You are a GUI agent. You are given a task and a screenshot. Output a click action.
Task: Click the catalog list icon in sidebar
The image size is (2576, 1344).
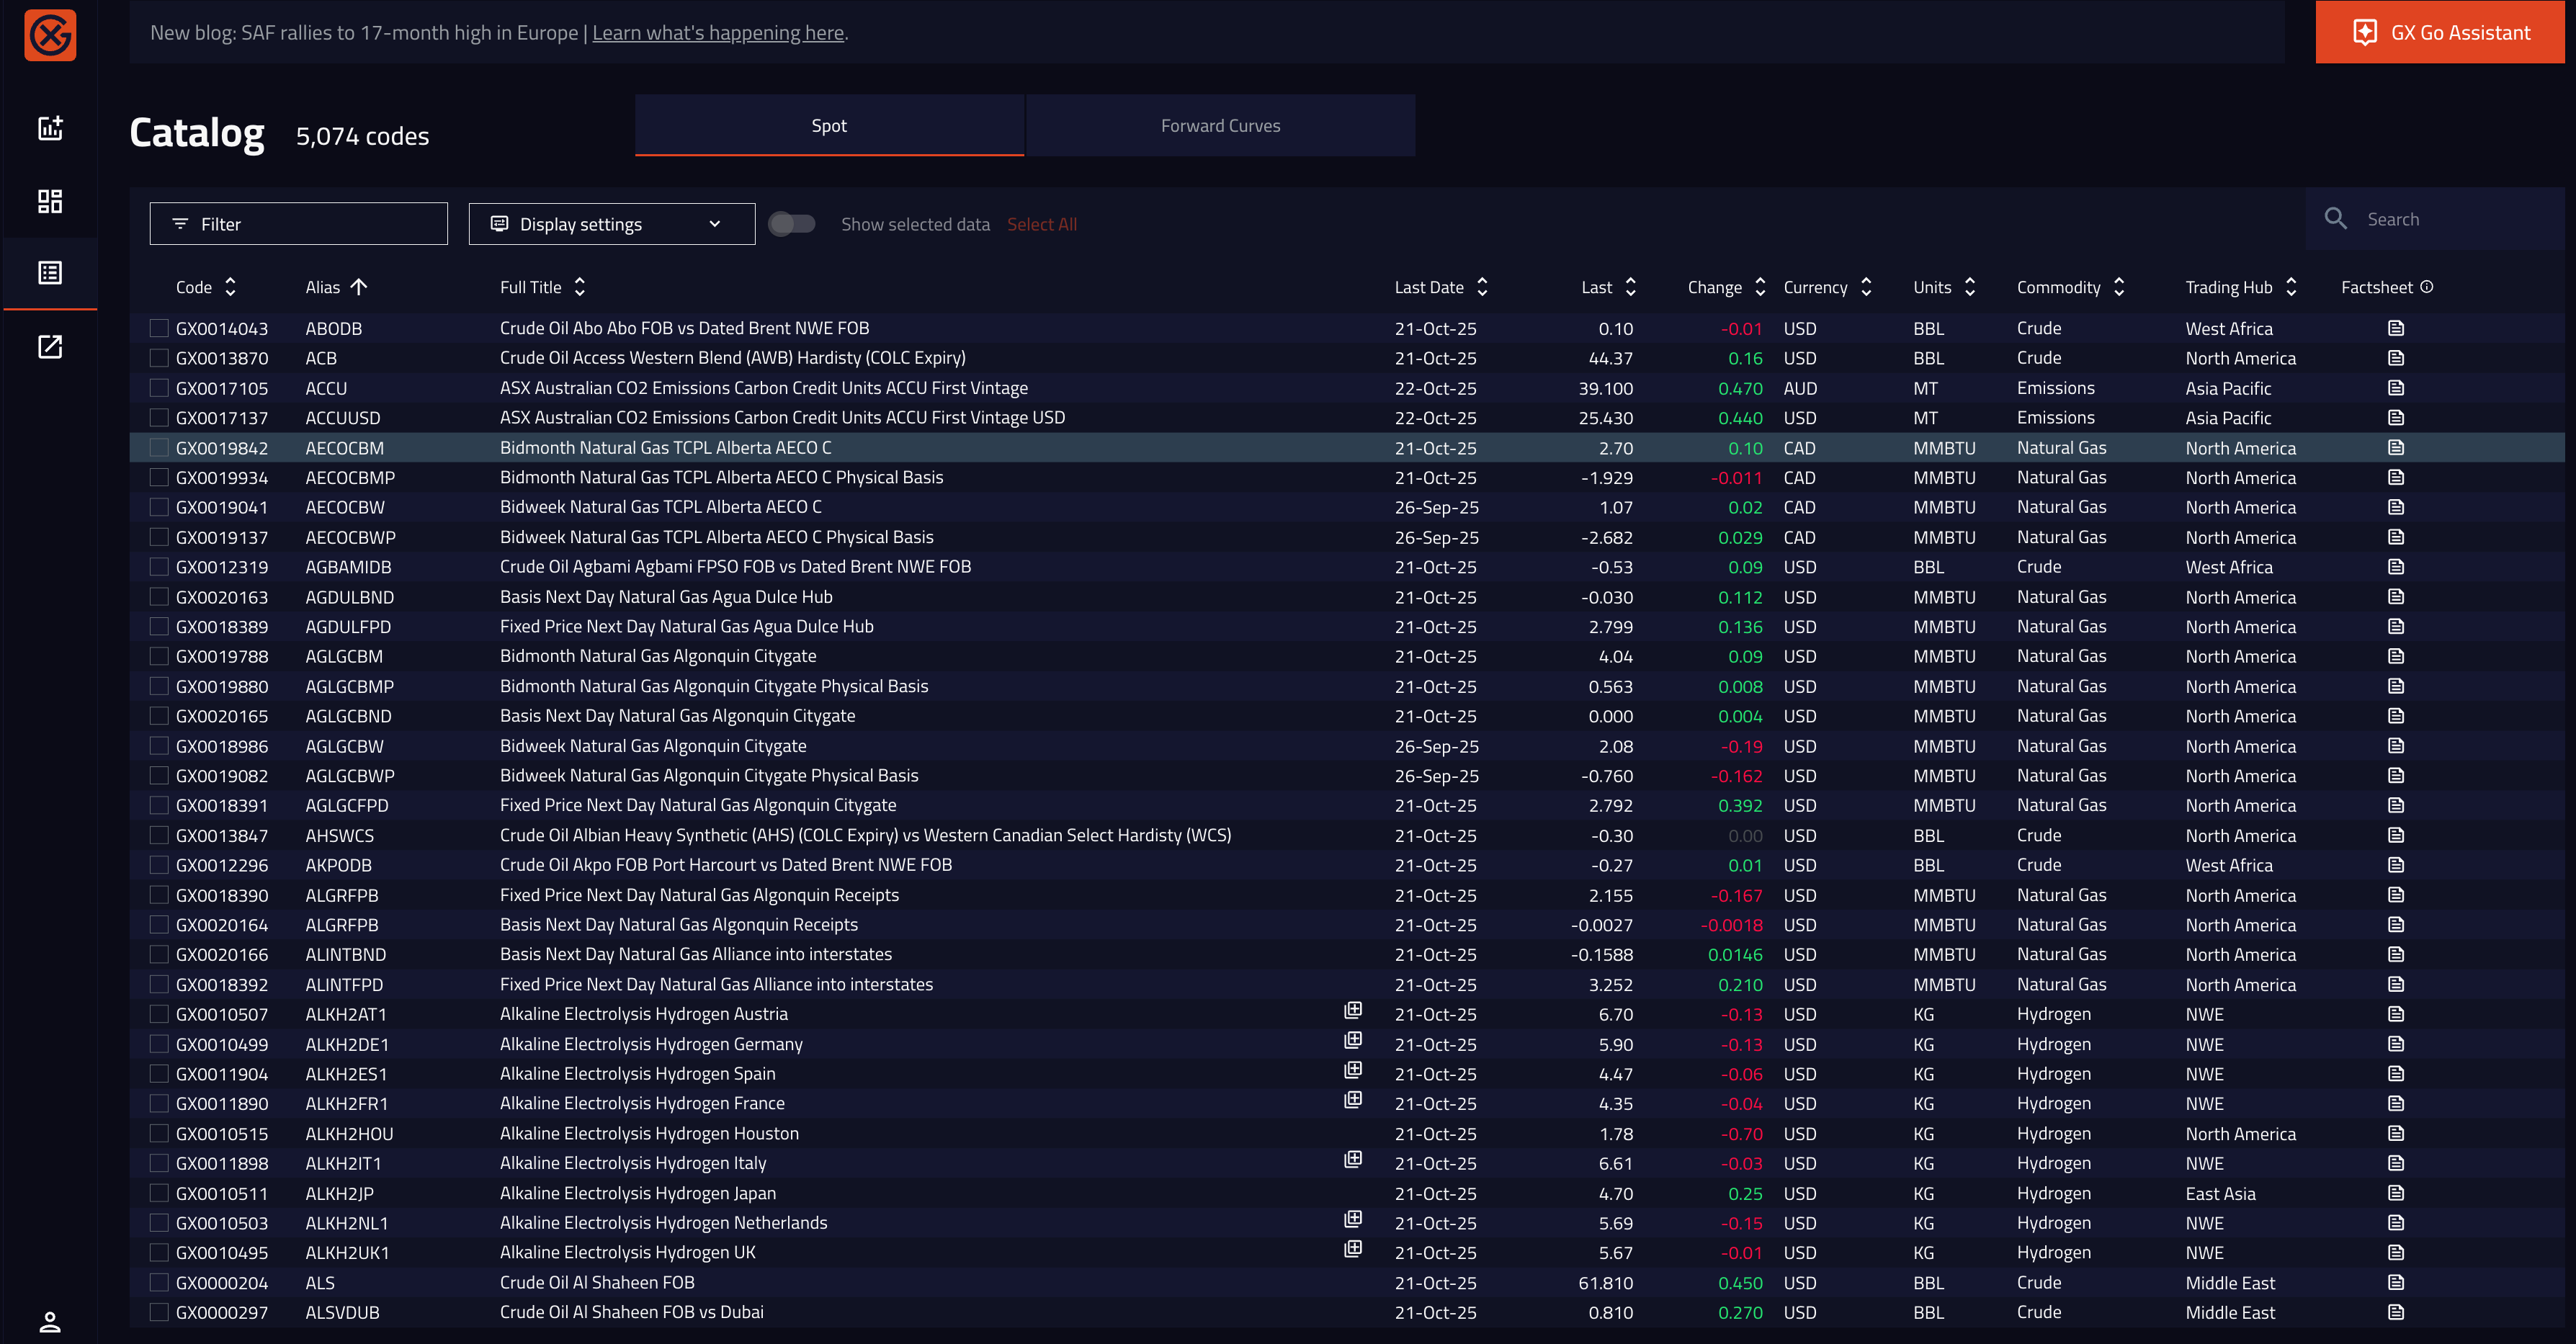click(50, 273)
